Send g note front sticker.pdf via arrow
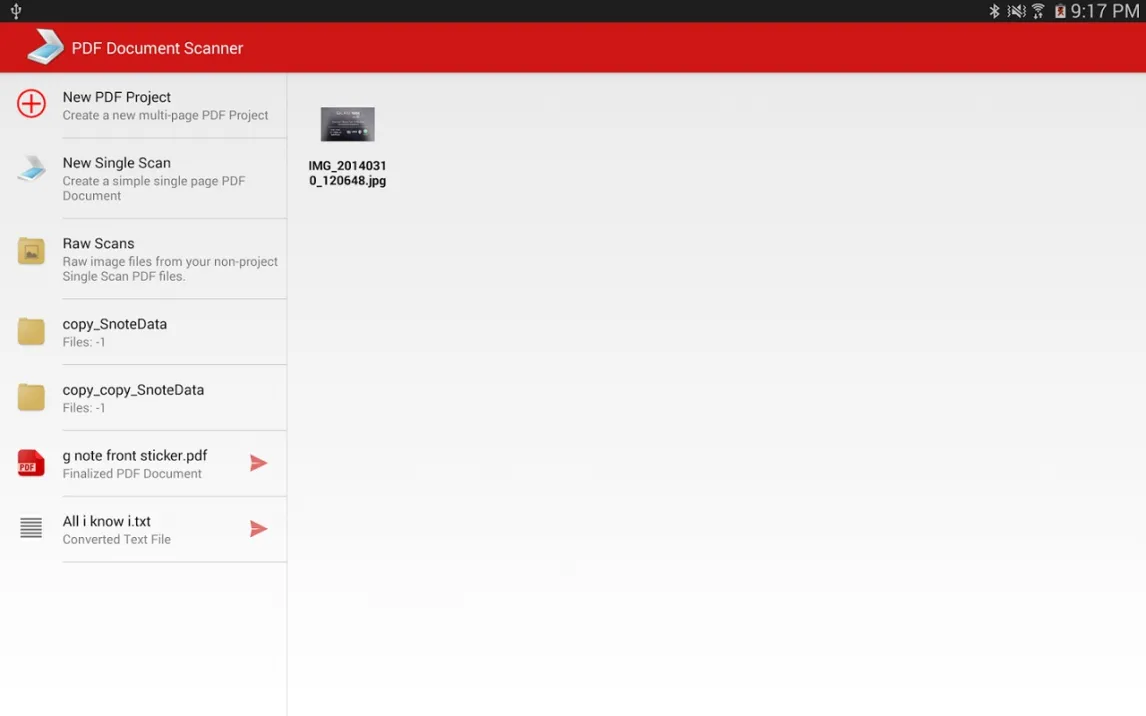The image size is (1146, 716). point(258,463)
